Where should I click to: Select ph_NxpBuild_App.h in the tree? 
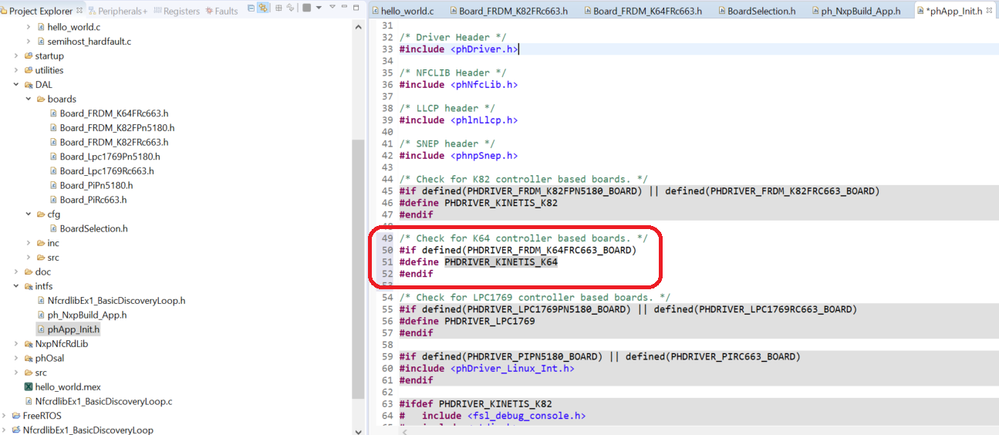87,315
